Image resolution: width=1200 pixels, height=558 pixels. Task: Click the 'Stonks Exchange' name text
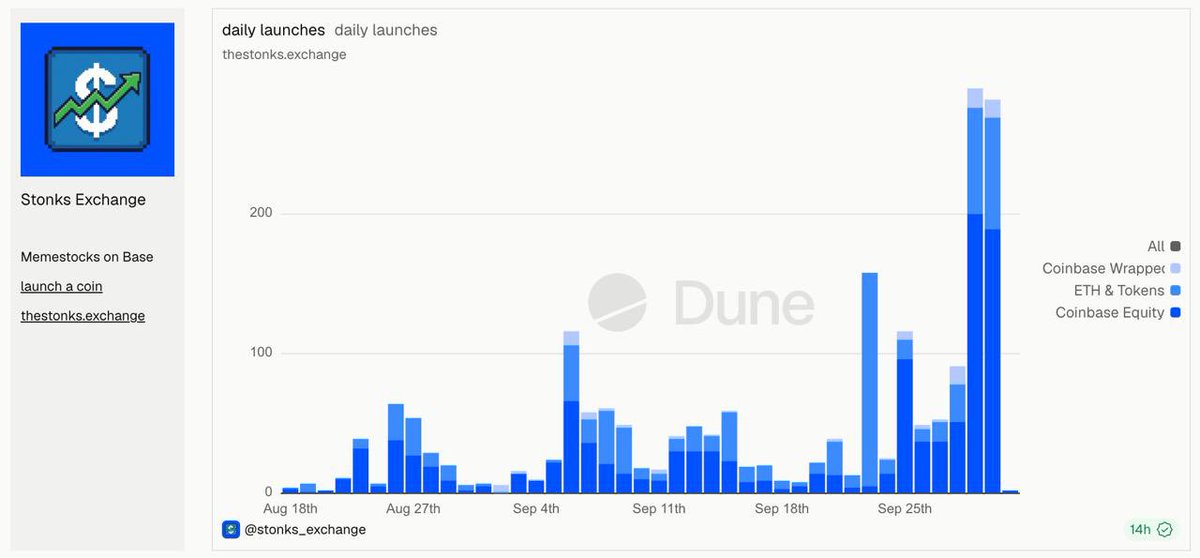pyautogui.click(x=83, y=200)
